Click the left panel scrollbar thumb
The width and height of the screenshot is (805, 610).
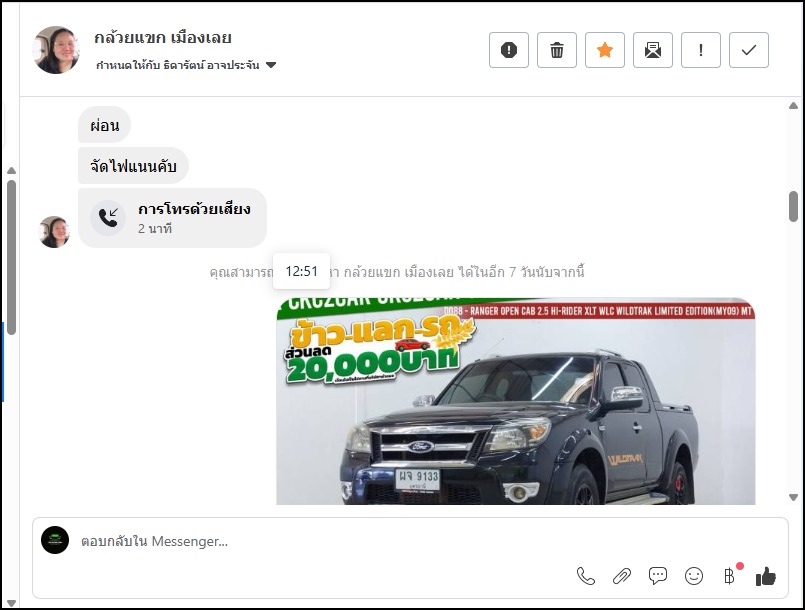[x=11, y=257]
